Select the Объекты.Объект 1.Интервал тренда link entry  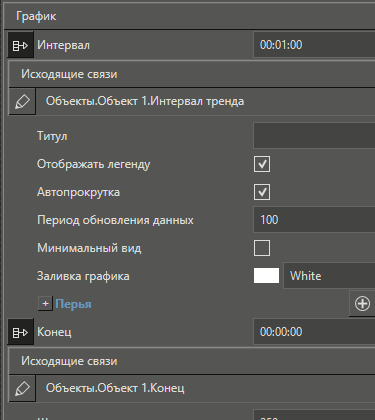pos(205,101)
